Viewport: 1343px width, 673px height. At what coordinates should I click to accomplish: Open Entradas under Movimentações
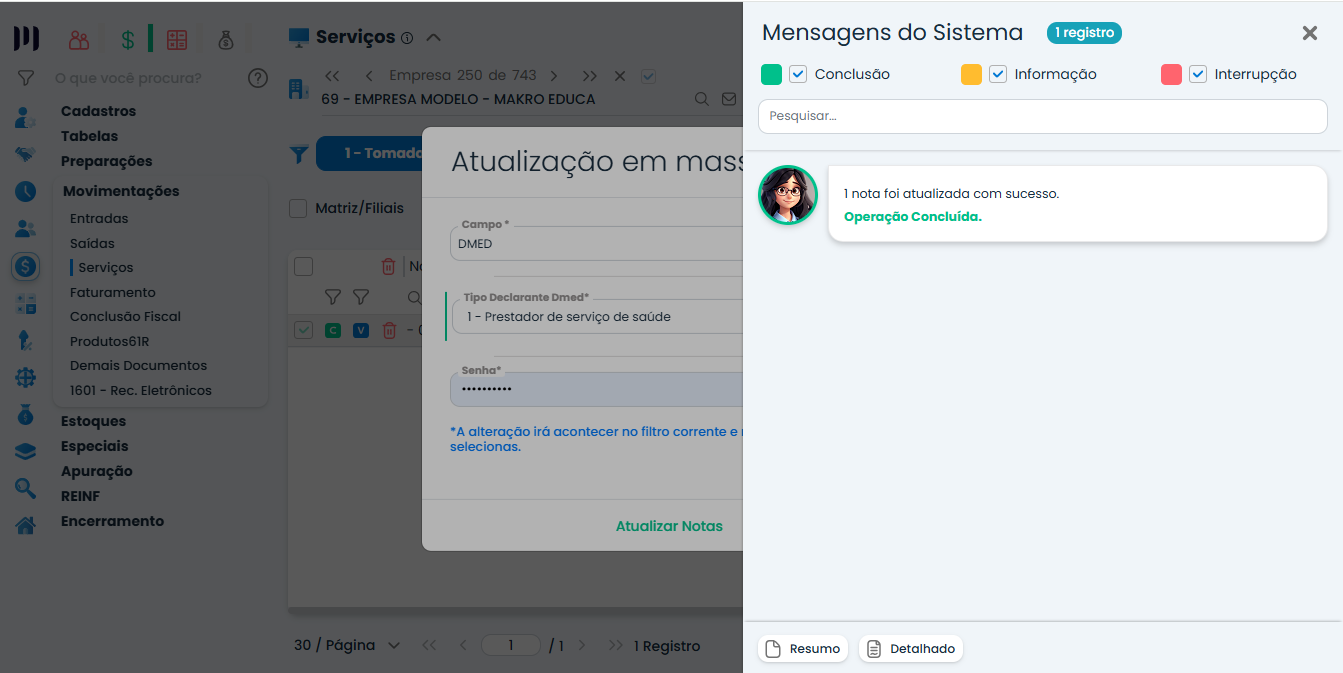pos(99,218)
